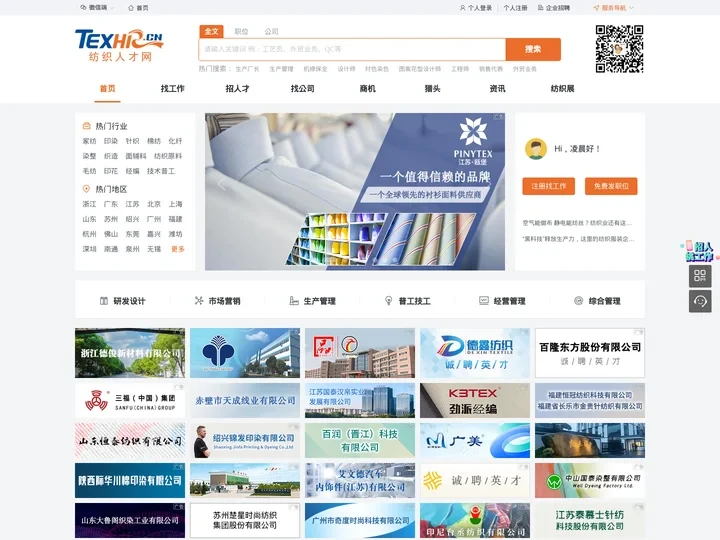Open 百隆东方股份有限公司 company banner
Image resolution: width=720 pixels, height=540 pixels.
coord(590,353)
